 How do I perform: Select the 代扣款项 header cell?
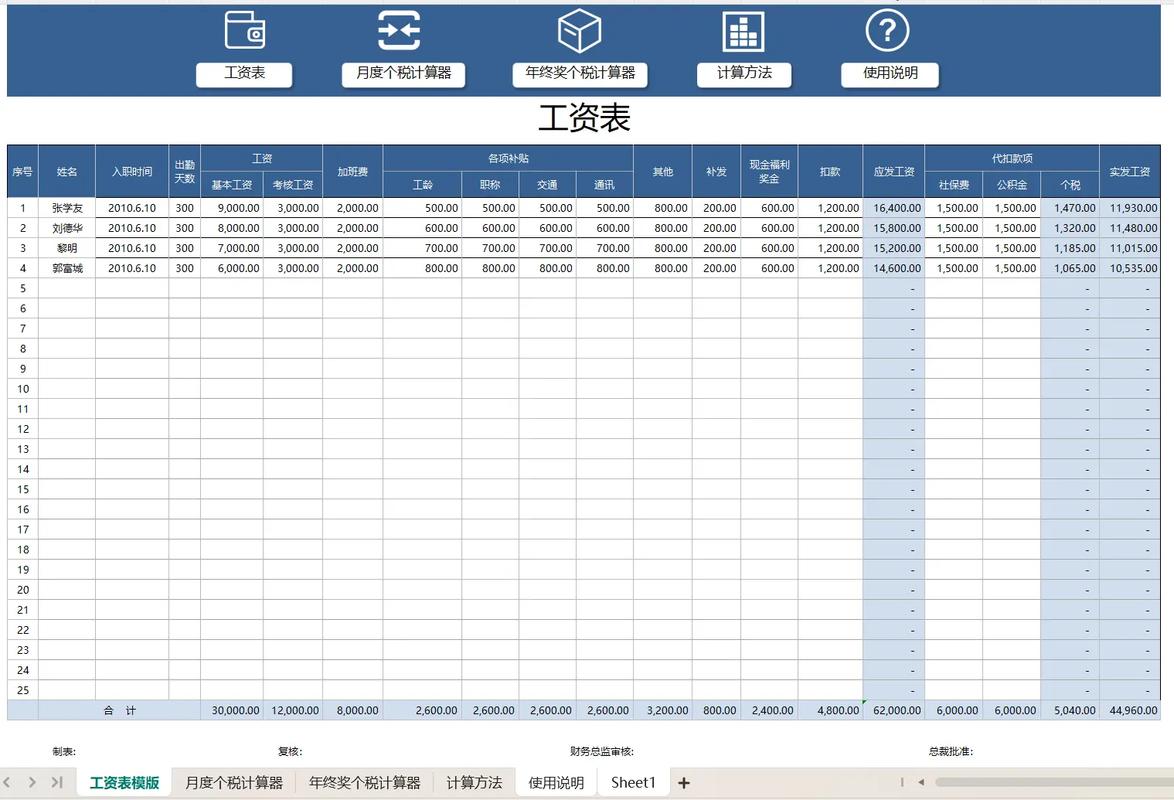click(x=1012, y=158)
